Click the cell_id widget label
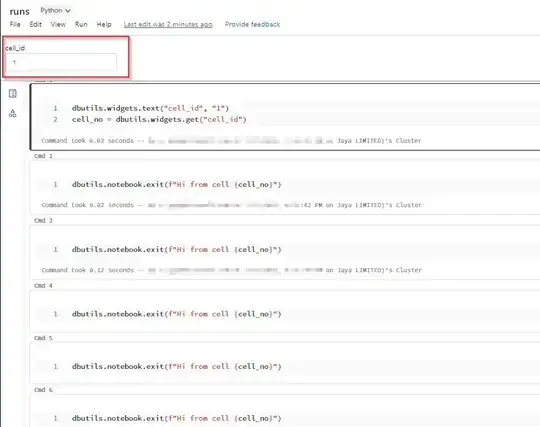This screenshot has height=427, width=540. pos(15,48)
